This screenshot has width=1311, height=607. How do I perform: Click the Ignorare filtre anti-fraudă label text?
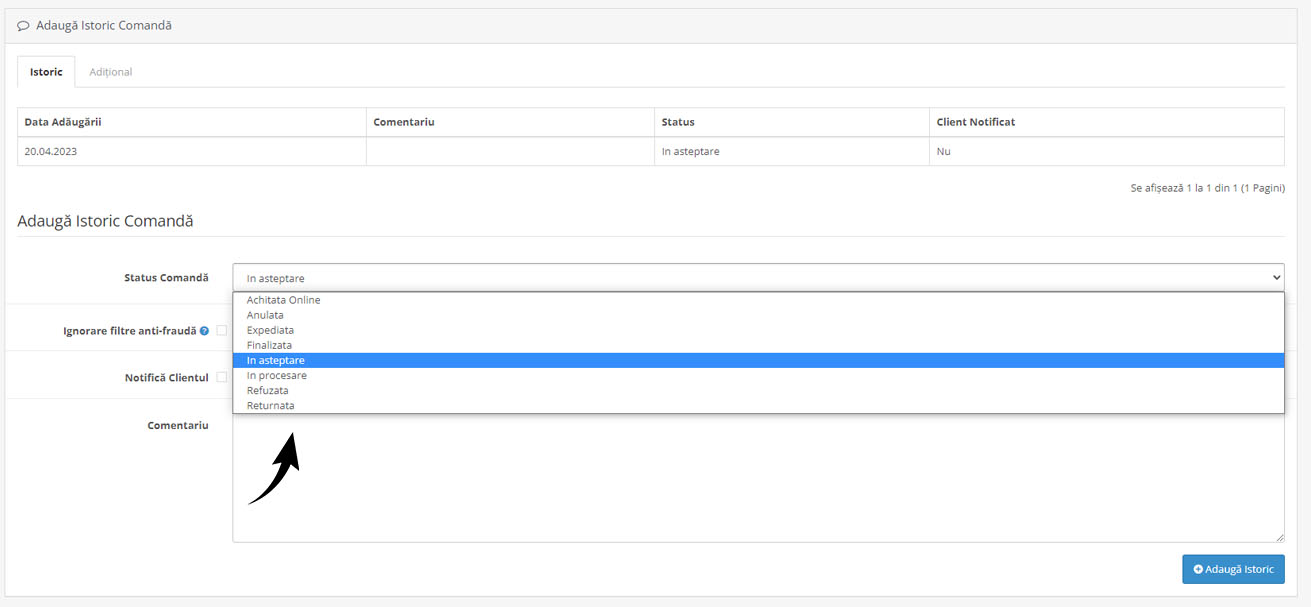click(130, 330)
